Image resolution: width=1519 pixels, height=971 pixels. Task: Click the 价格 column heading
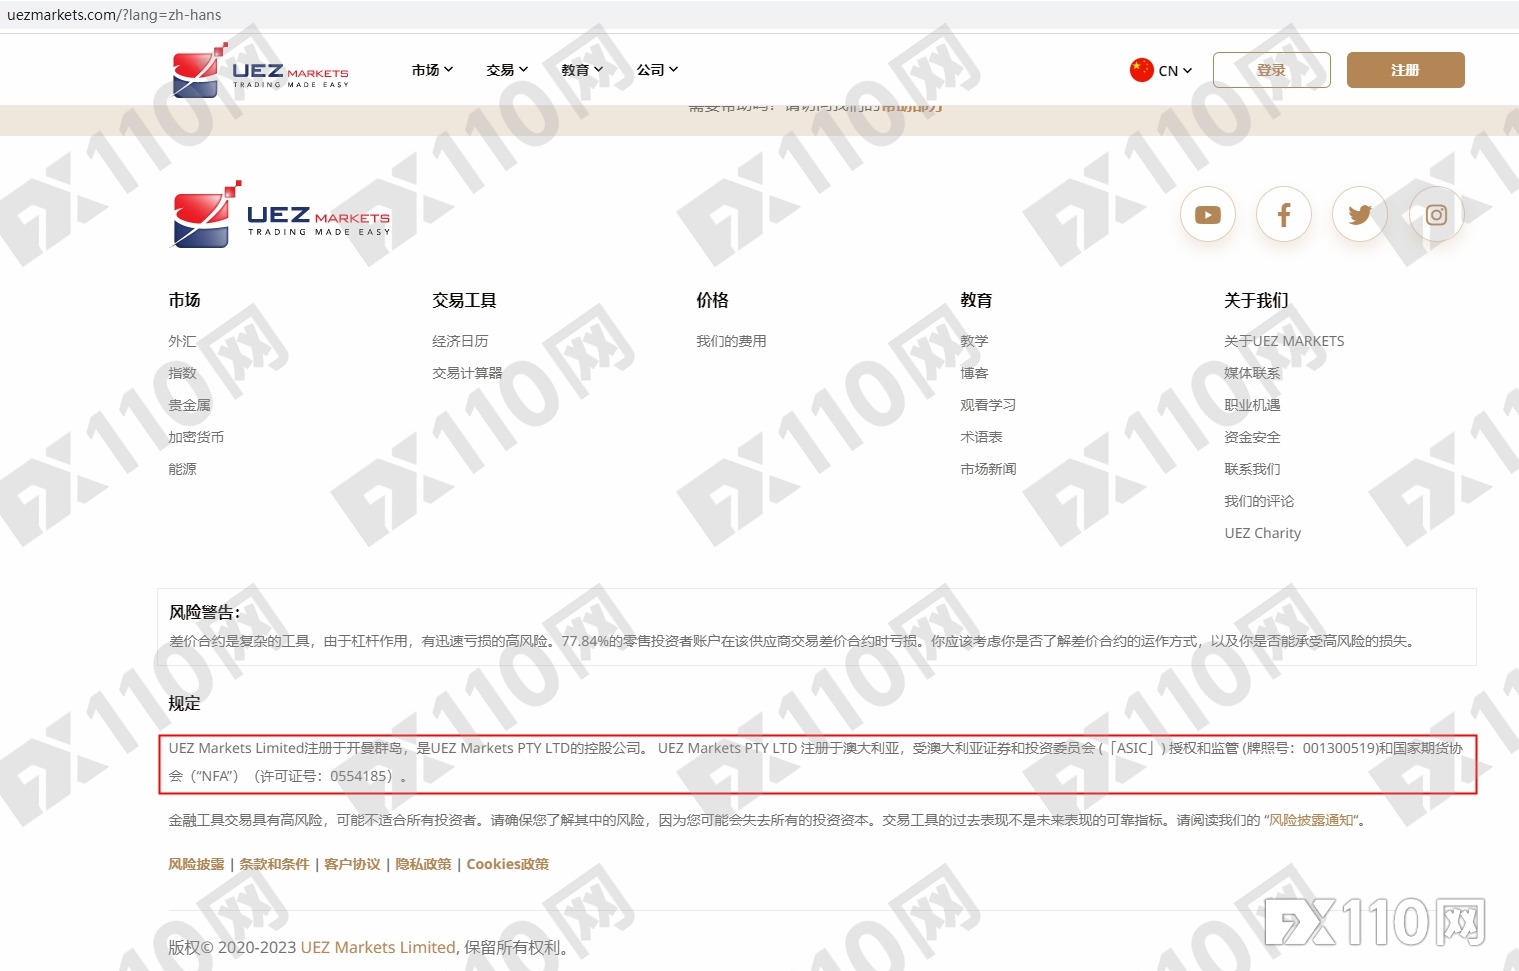(712, 300)
